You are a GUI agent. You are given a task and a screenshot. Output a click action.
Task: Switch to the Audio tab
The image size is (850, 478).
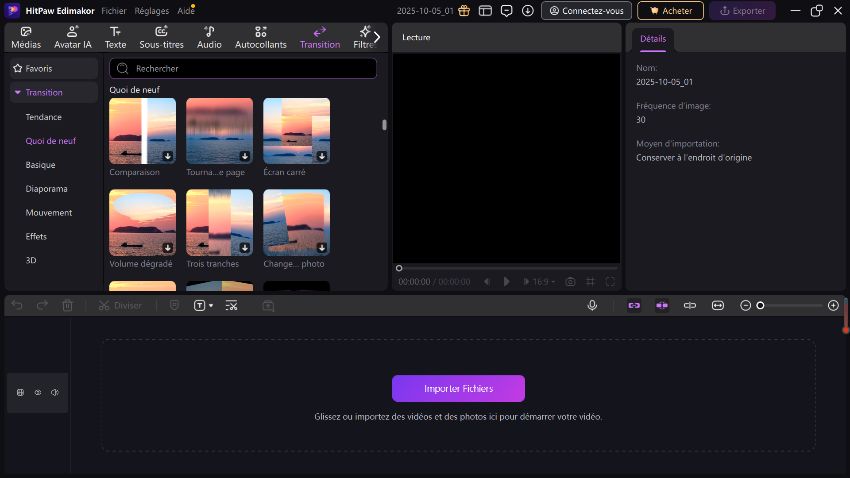coord(209,37)
